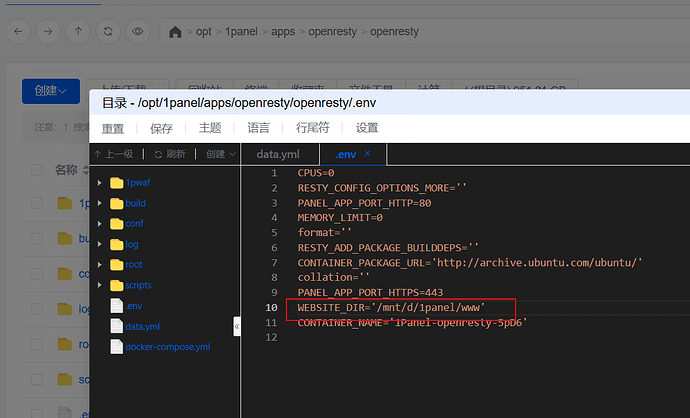Viewport: 690px width, 418px height.
Task: Select the conf folder in tree
Action: (x=134, y=224)
